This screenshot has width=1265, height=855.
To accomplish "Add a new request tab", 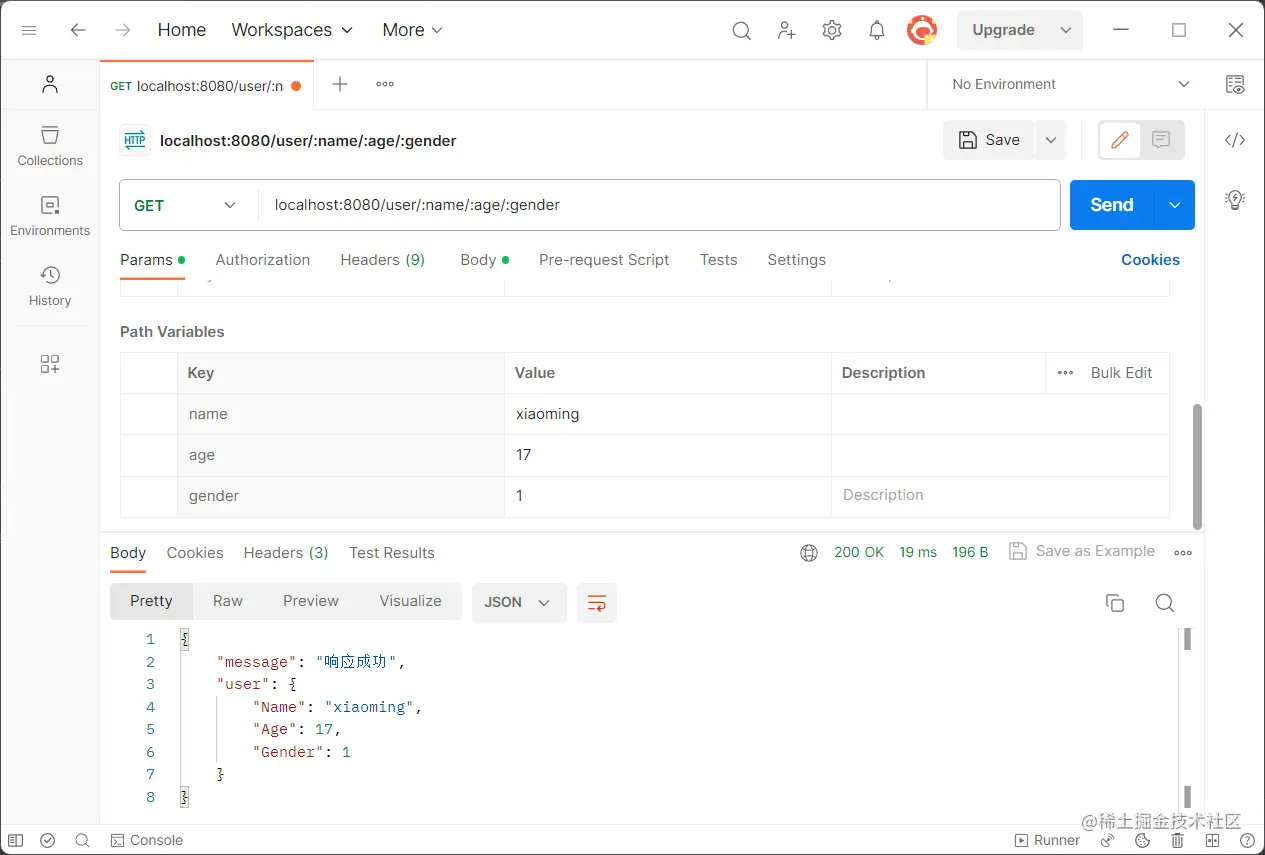I will pyautogui.click(x=340, y=84).
